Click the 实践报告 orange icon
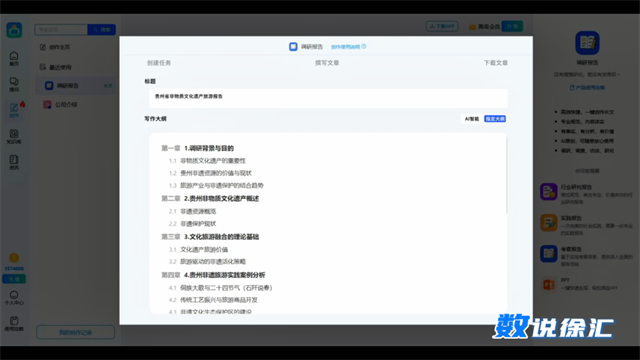This screenshot has width=640, height=360. pos(549,223)
